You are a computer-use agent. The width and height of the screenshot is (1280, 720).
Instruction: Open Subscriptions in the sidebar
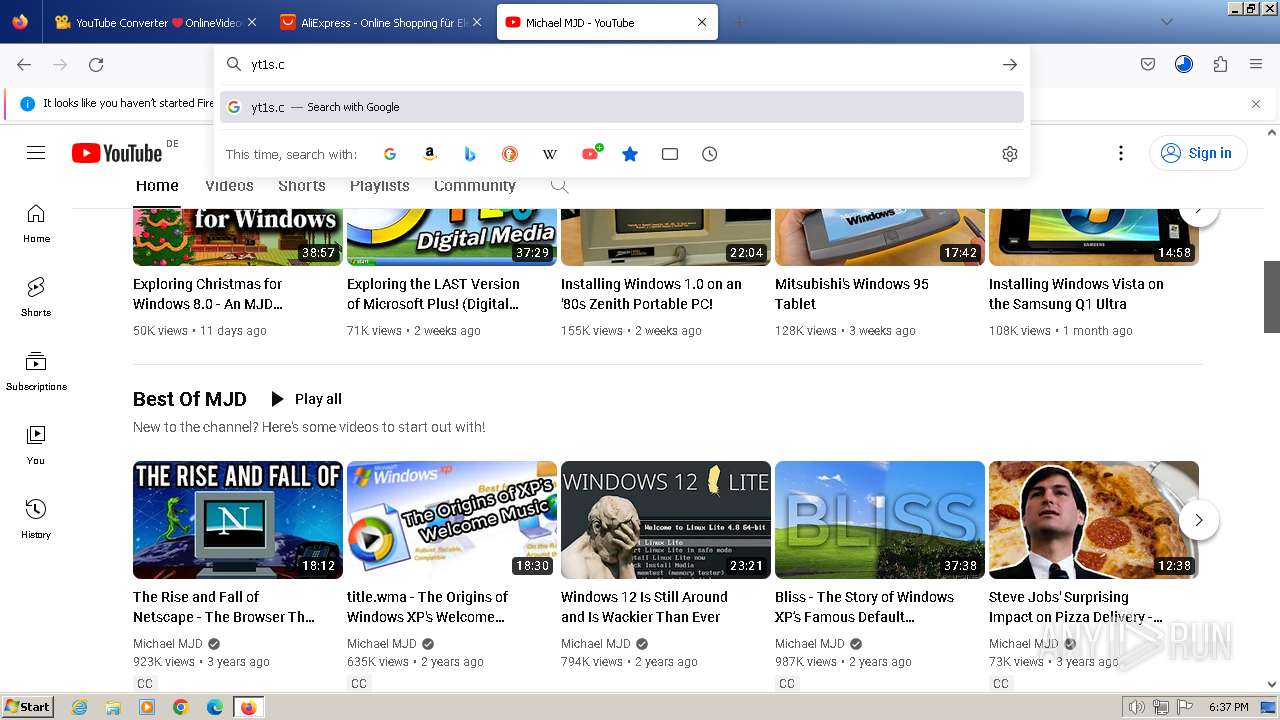pos(36,372)
